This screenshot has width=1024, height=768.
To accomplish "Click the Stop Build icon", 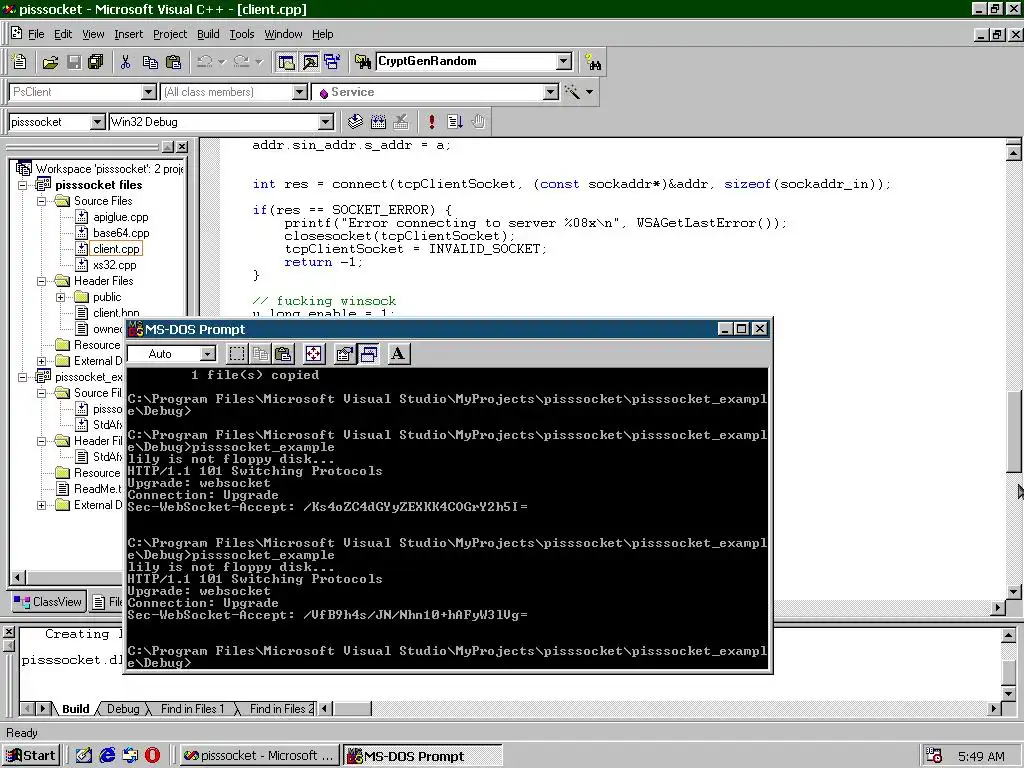I will [401, 121].
